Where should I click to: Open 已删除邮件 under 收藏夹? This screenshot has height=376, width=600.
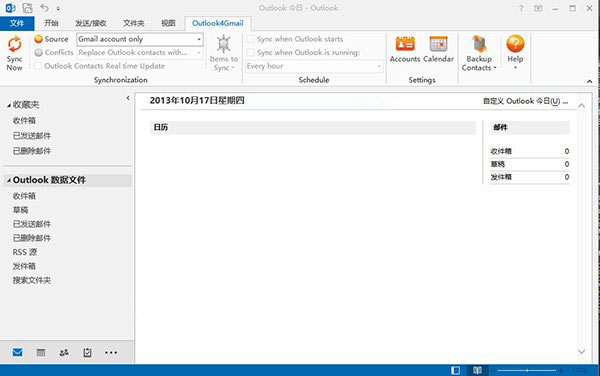pyautogui.click(x=32, y=151)
